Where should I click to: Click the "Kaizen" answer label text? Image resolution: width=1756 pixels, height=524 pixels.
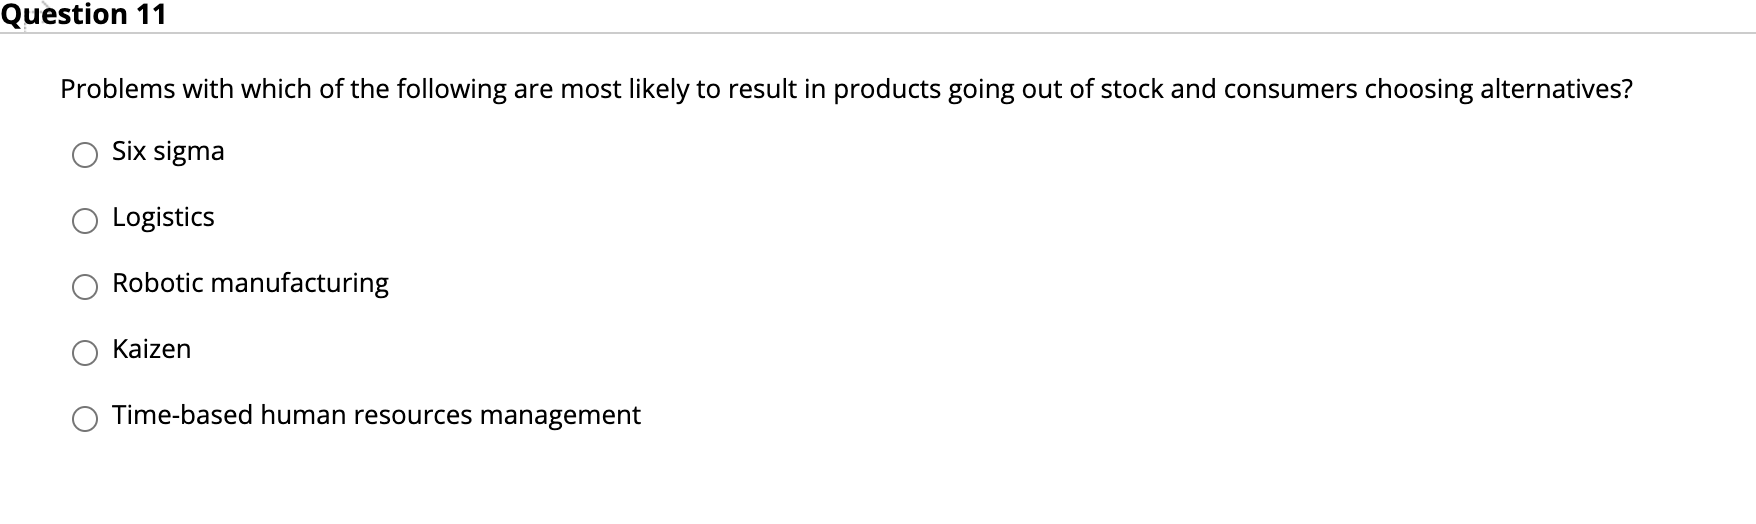point(151,349)
